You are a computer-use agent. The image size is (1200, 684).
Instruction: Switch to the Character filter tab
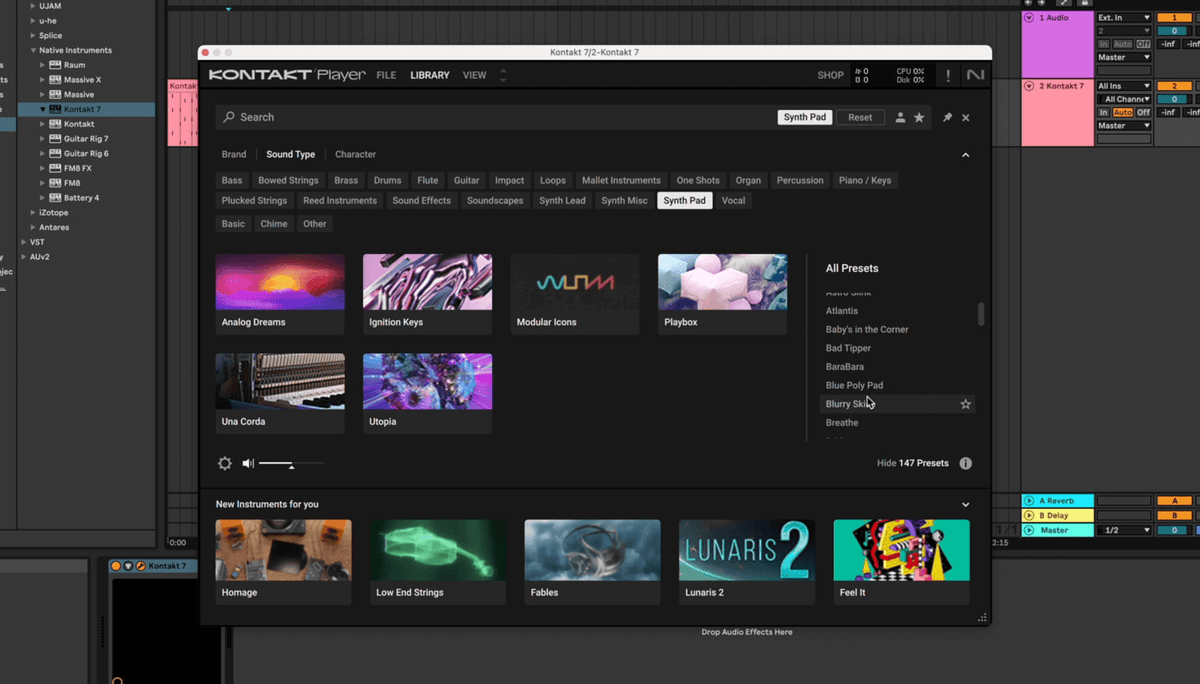[356, 155]
